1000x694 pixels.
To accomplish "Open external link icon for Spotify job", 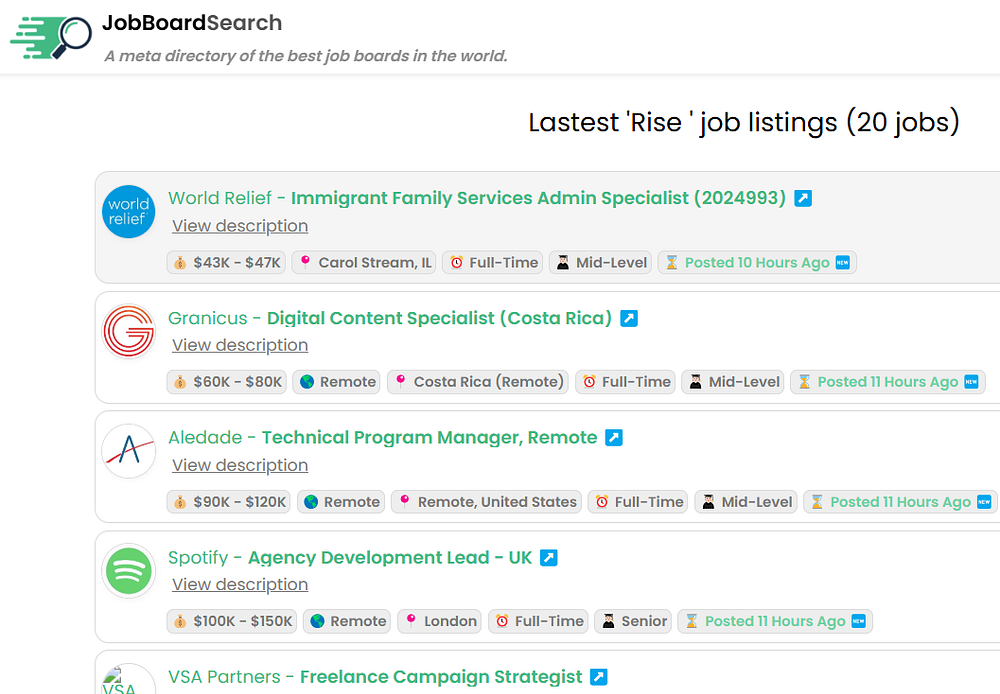I will pos(549,558).
